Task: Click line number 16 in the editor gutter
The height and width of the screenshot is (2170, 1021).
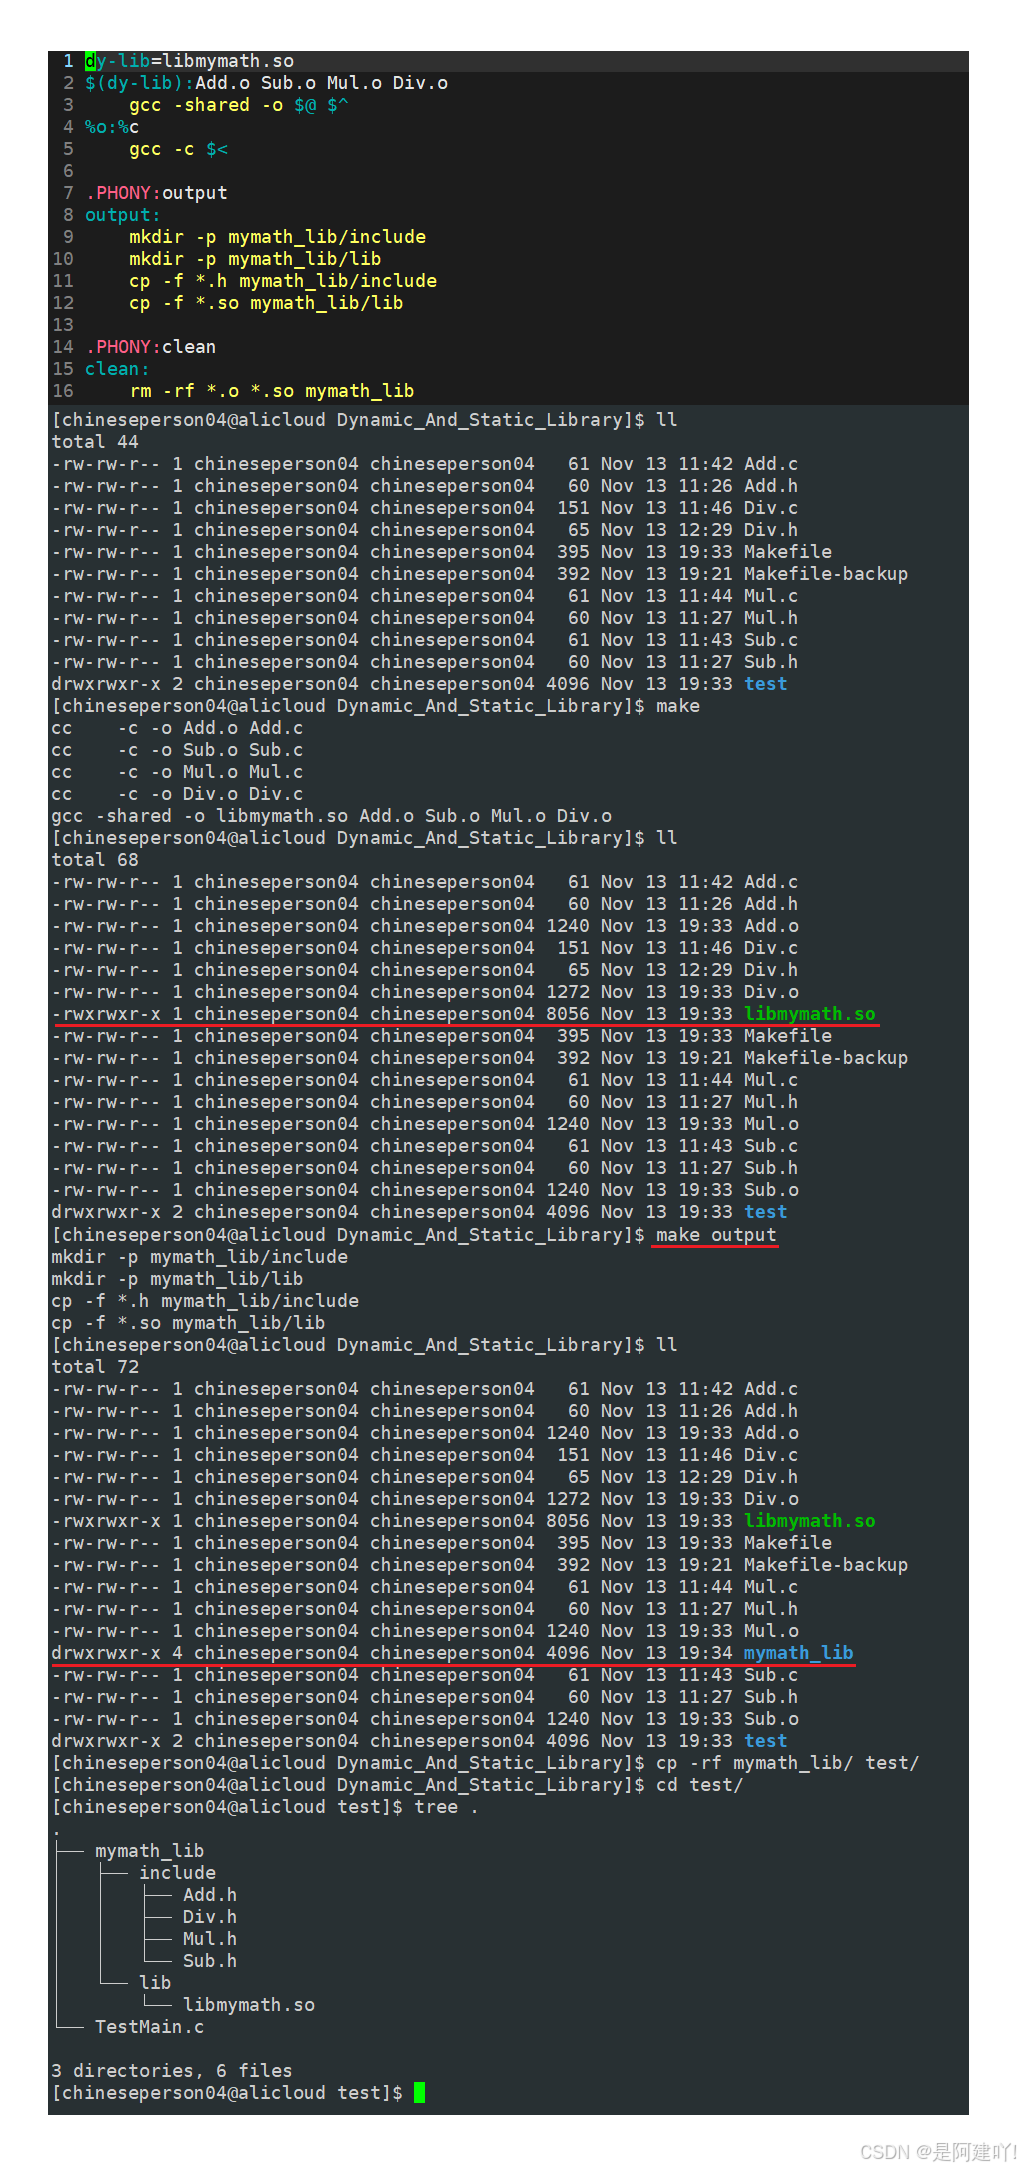Action: [63, 391]
